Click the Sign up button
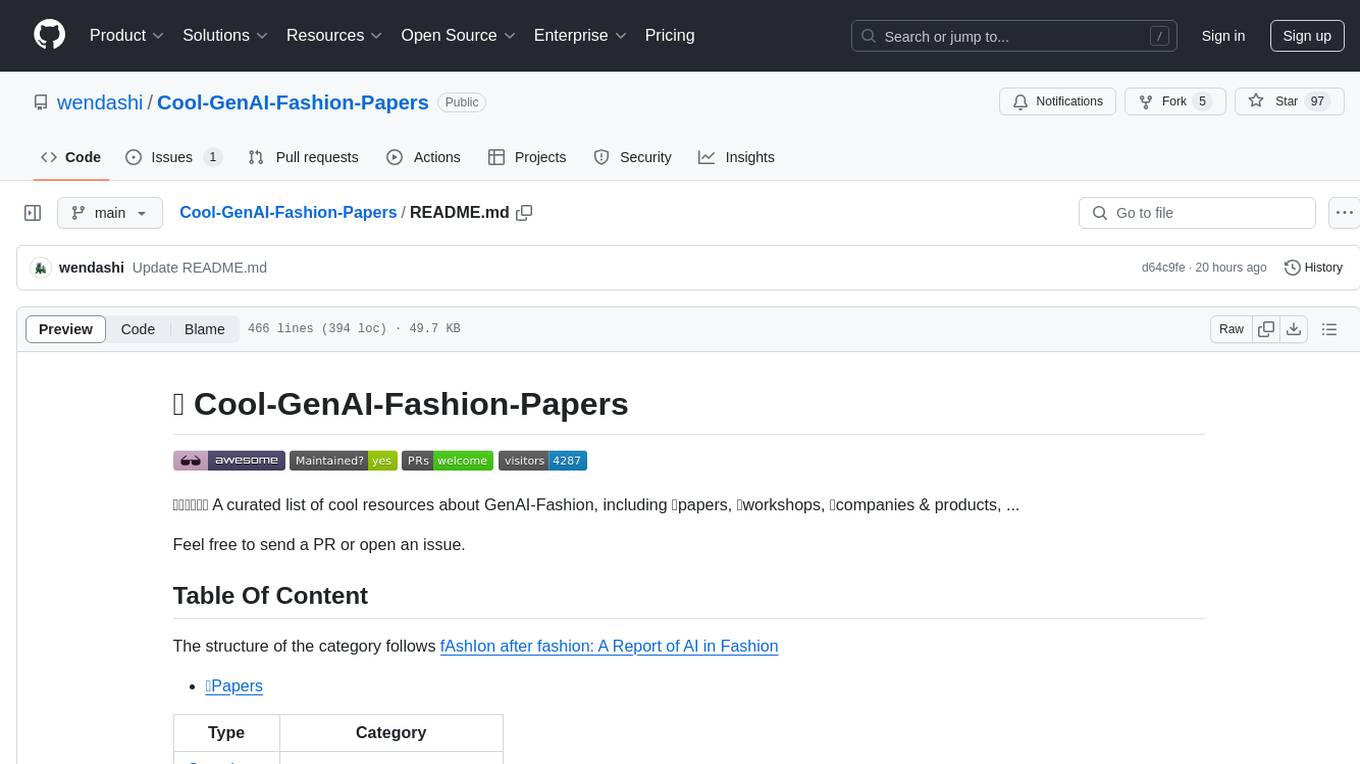 1307,36
